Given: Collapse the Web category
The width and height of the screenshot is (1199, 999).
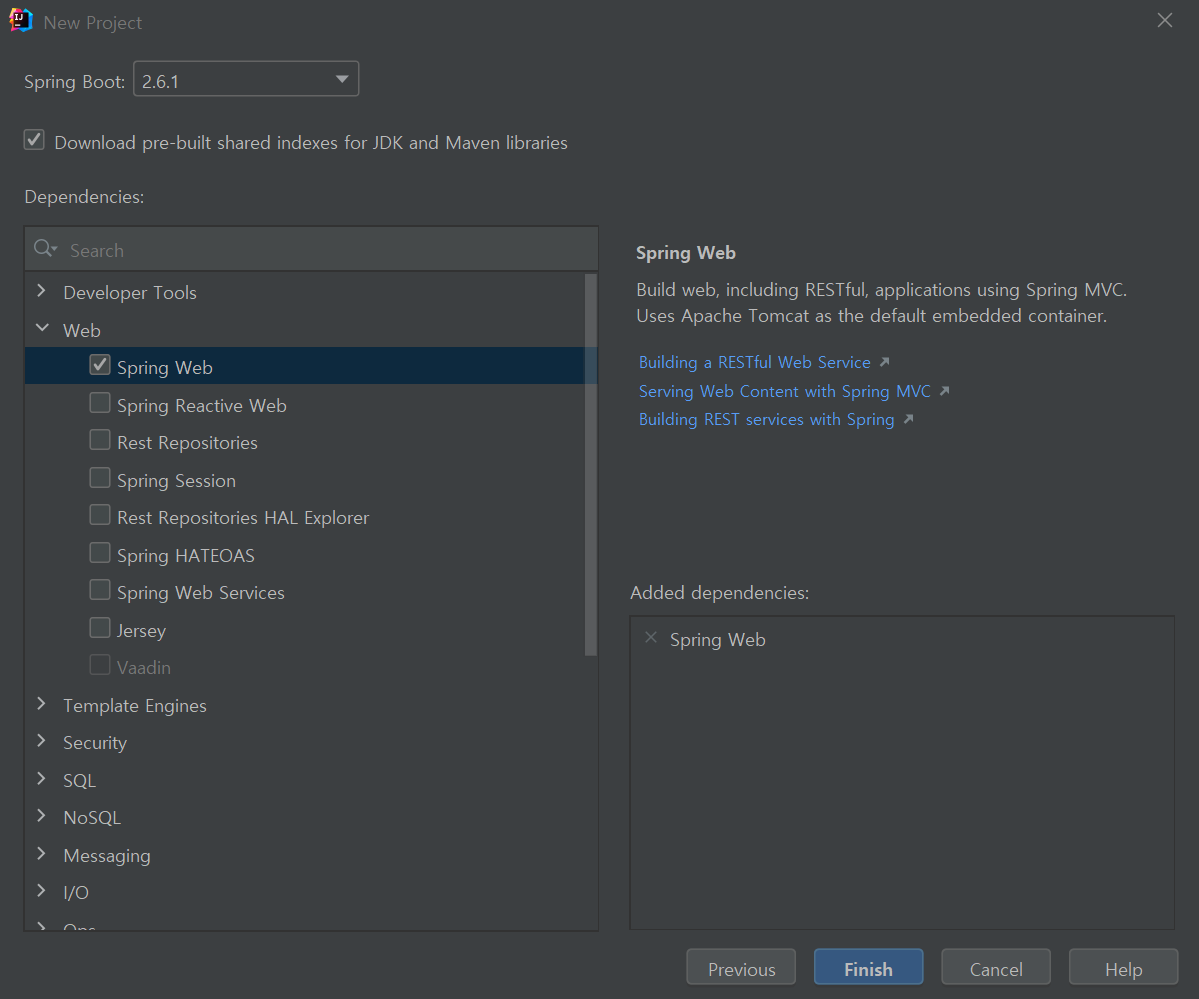Looking at the screenshot, I should click(x=42, y=328).
